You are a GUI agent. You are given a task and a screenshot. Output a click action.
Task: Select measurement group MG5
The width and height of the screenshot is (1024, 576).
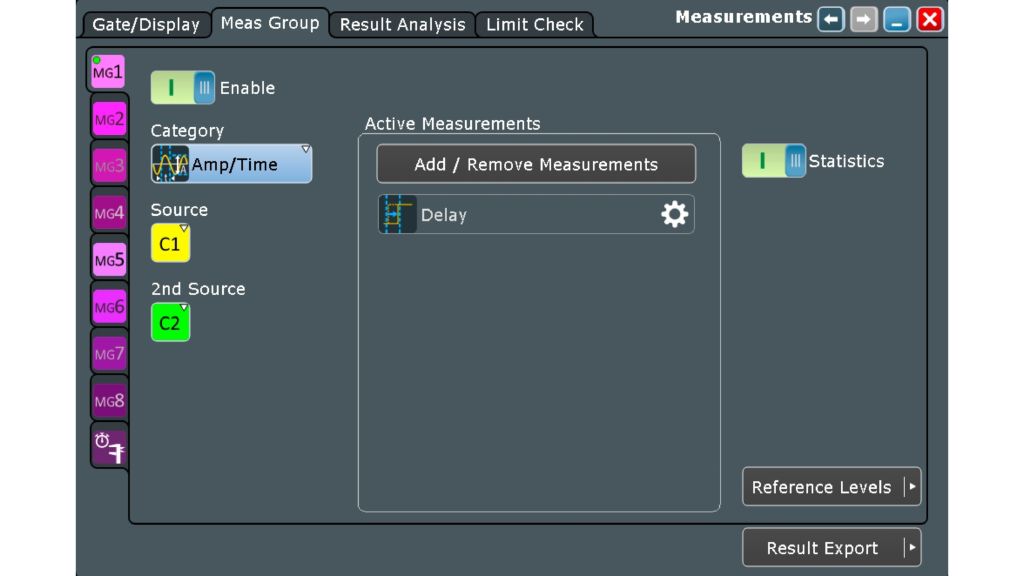(x=108, y=259)
